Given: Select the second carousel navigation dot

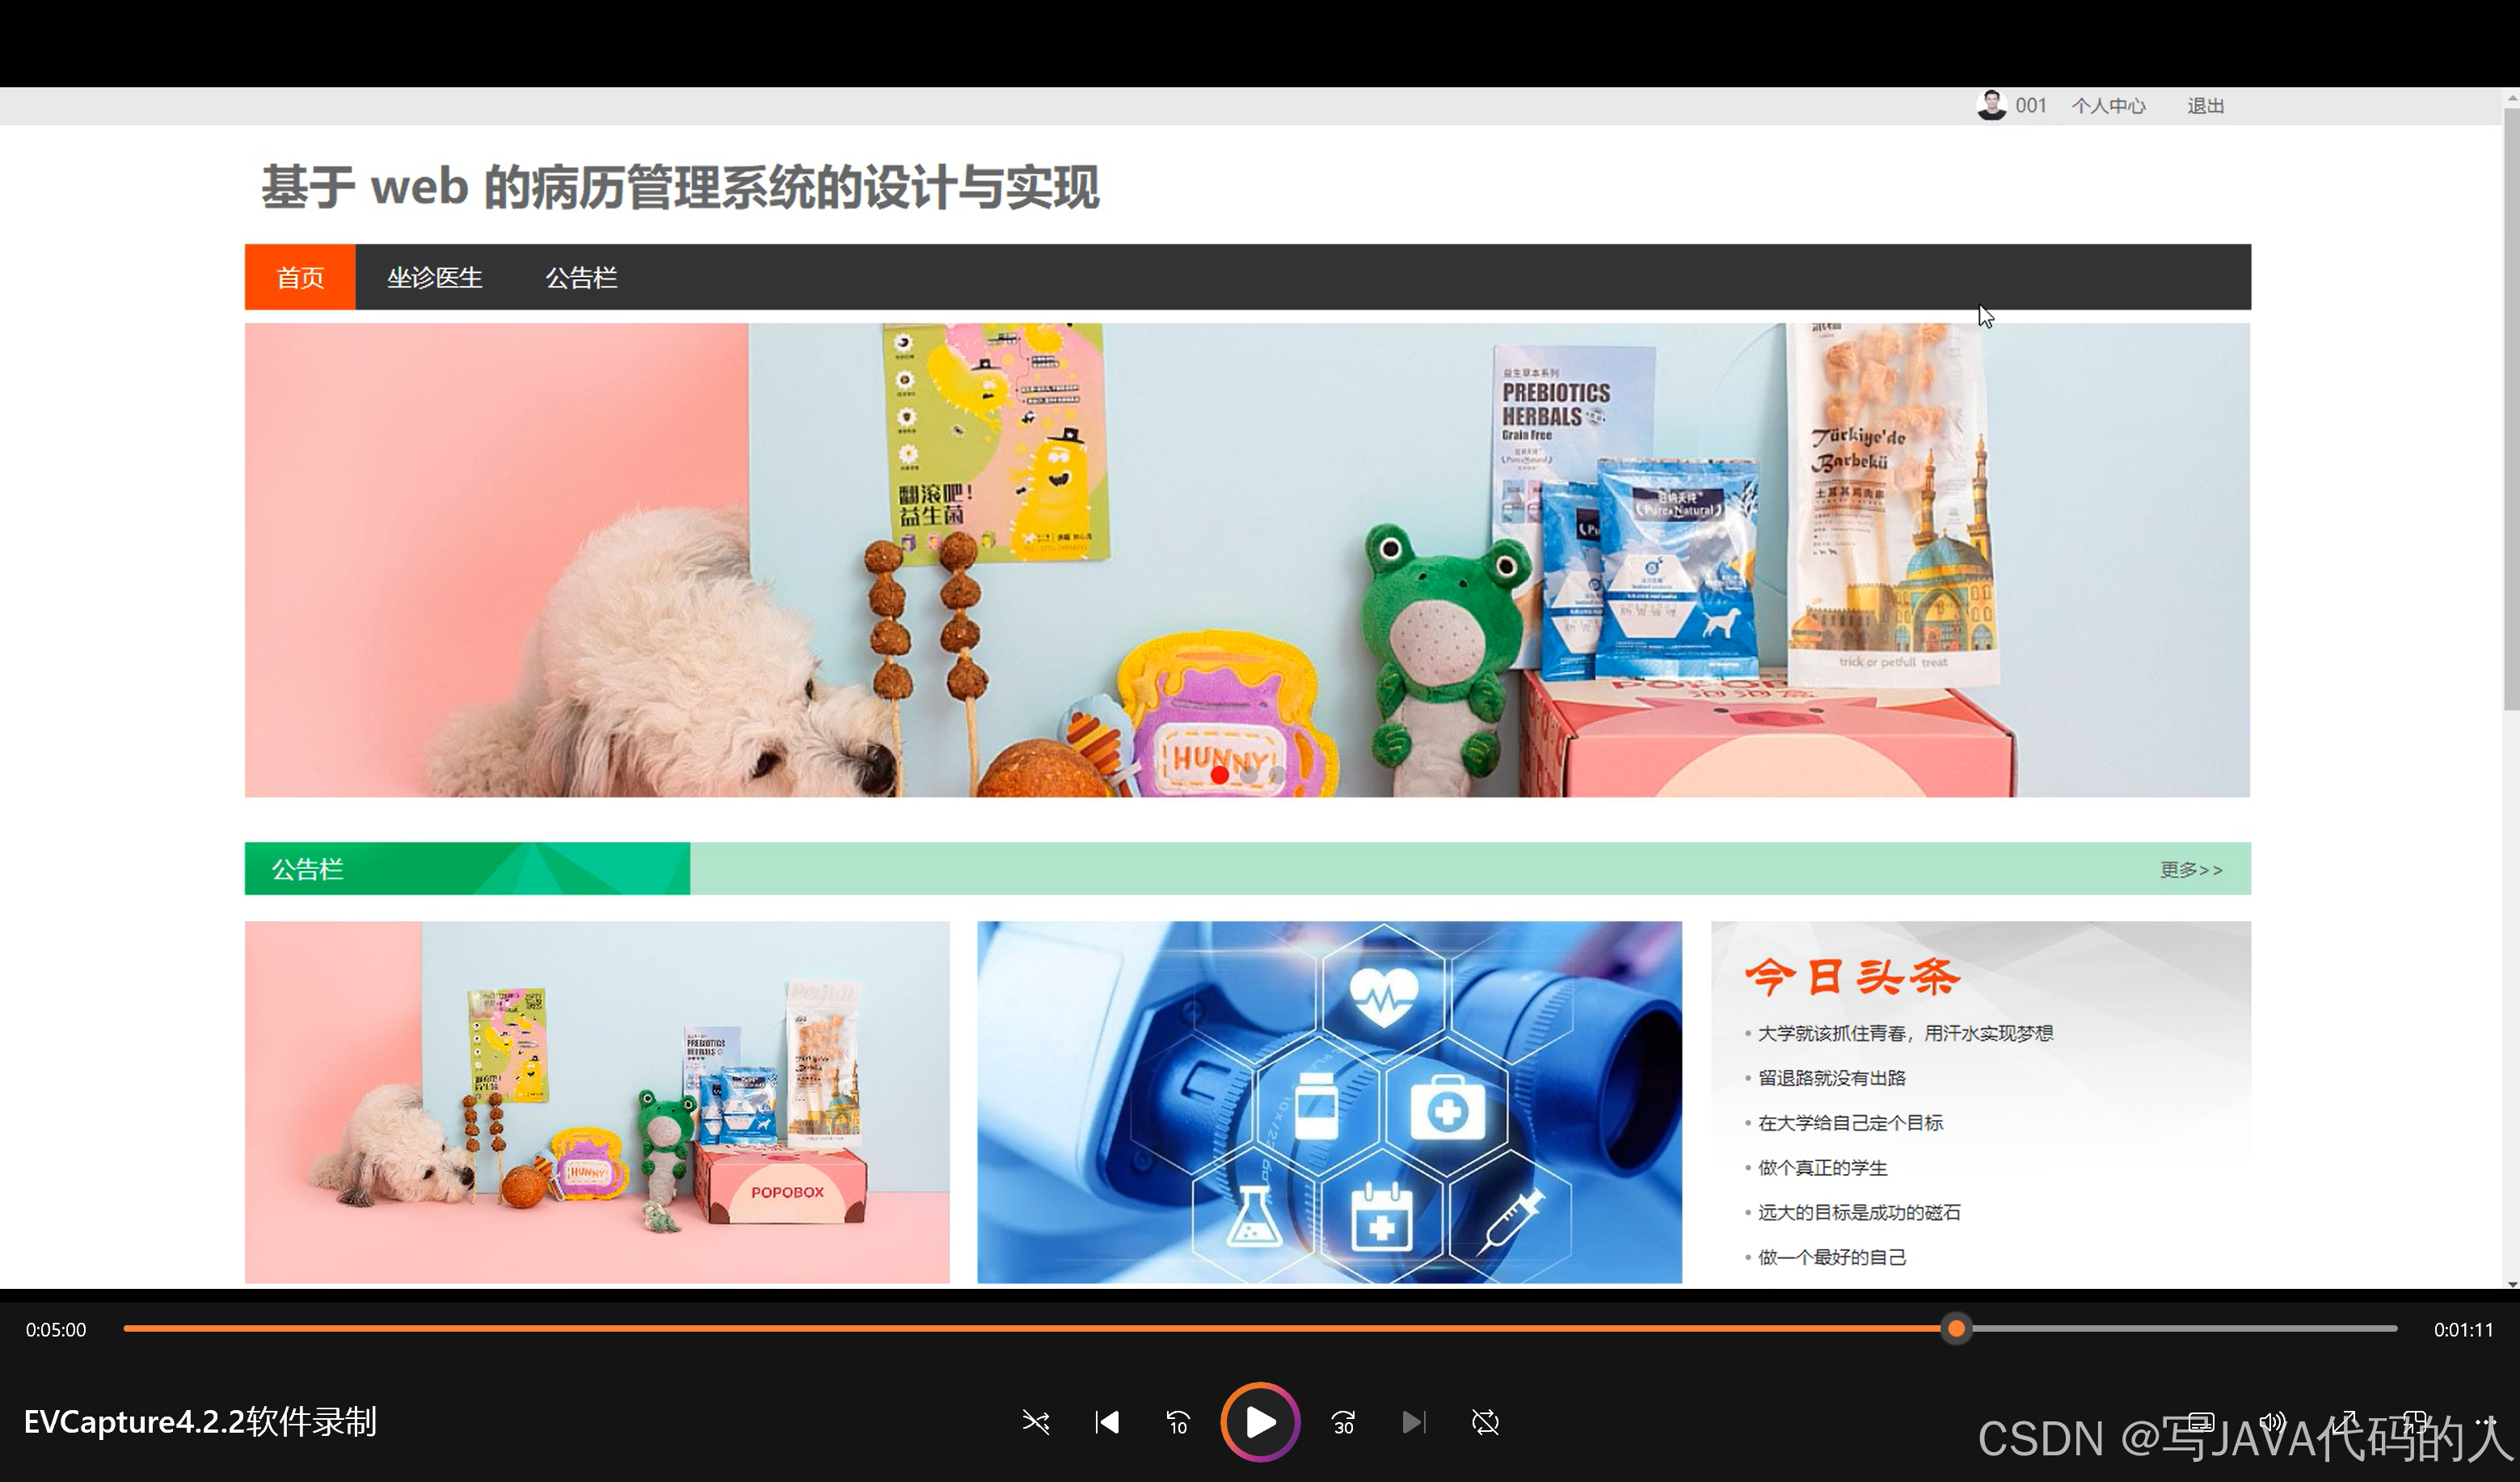Looking at the screenshot, I should pyautogui.click(x=1249, y=773).
